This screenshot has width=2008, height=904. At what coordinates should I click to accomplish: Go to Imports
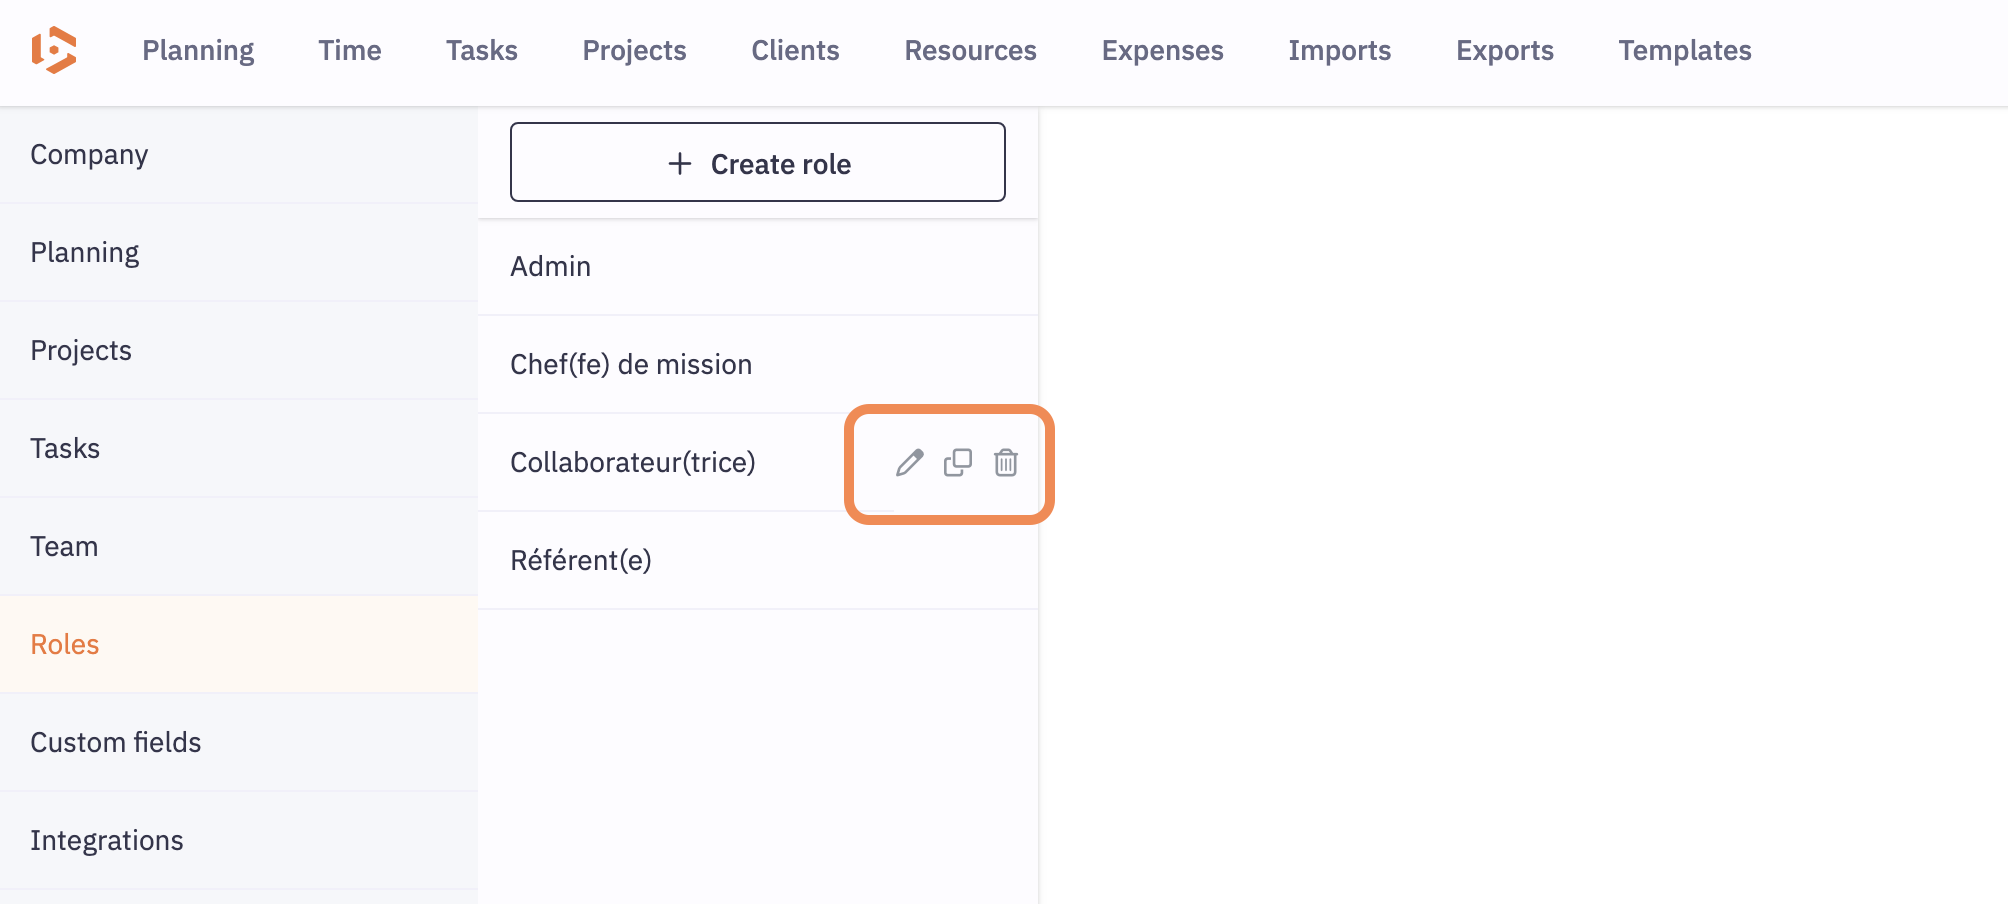(1339, 51)
